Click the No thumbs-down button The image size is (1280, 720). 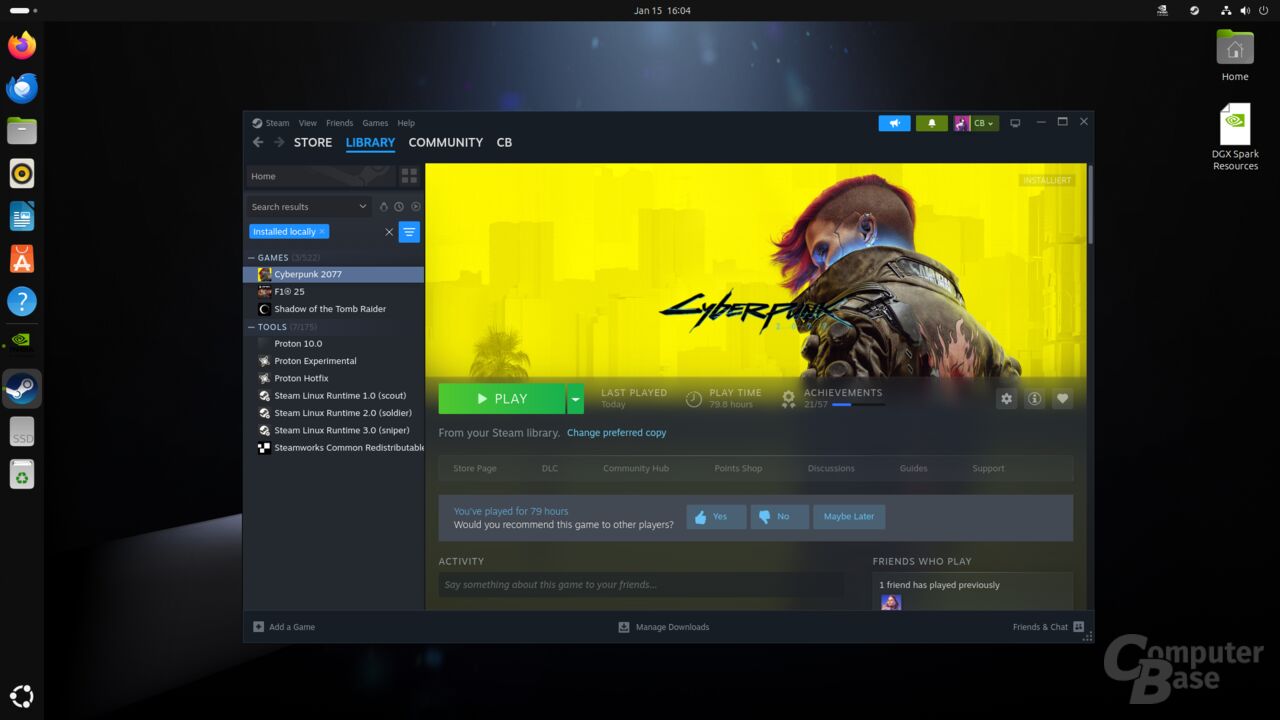780,517
